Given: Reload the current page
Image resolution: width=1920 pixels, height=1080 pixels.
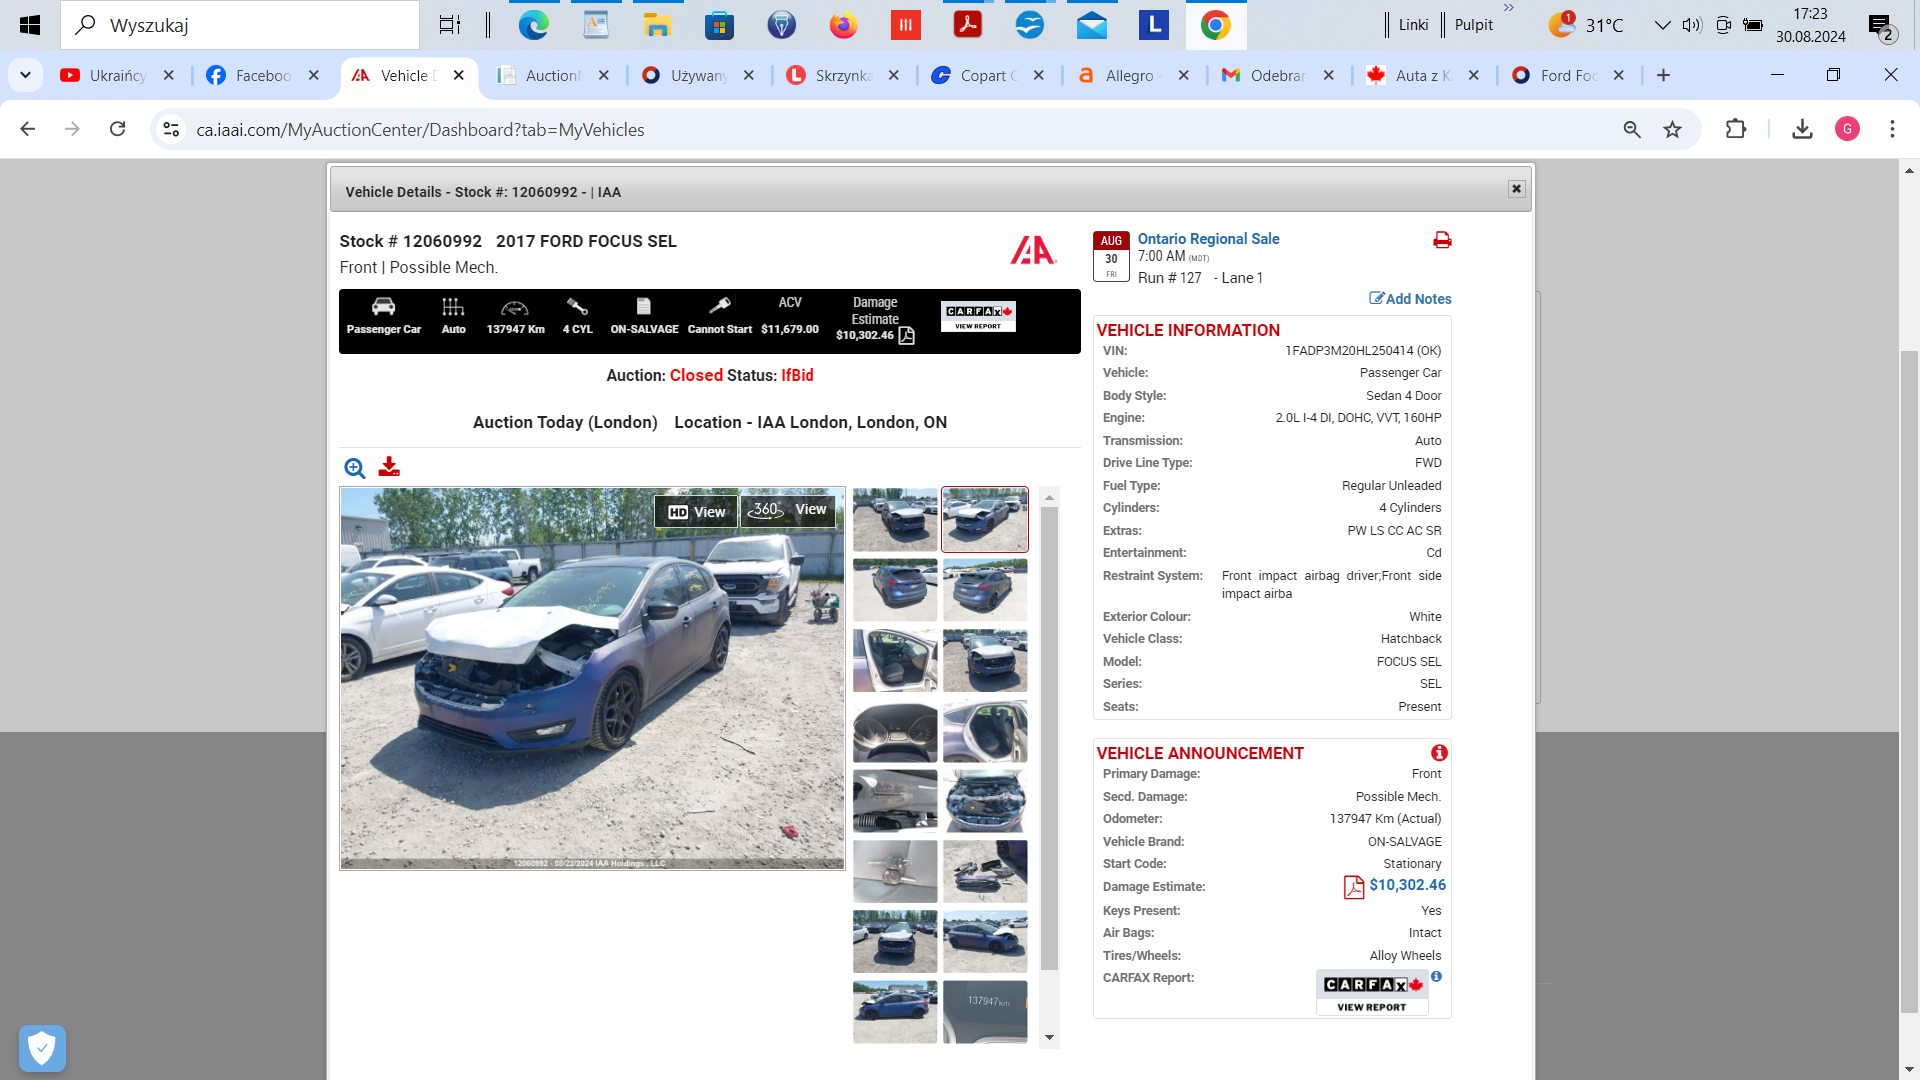Looking at the screenshot, I should (117, 129).
